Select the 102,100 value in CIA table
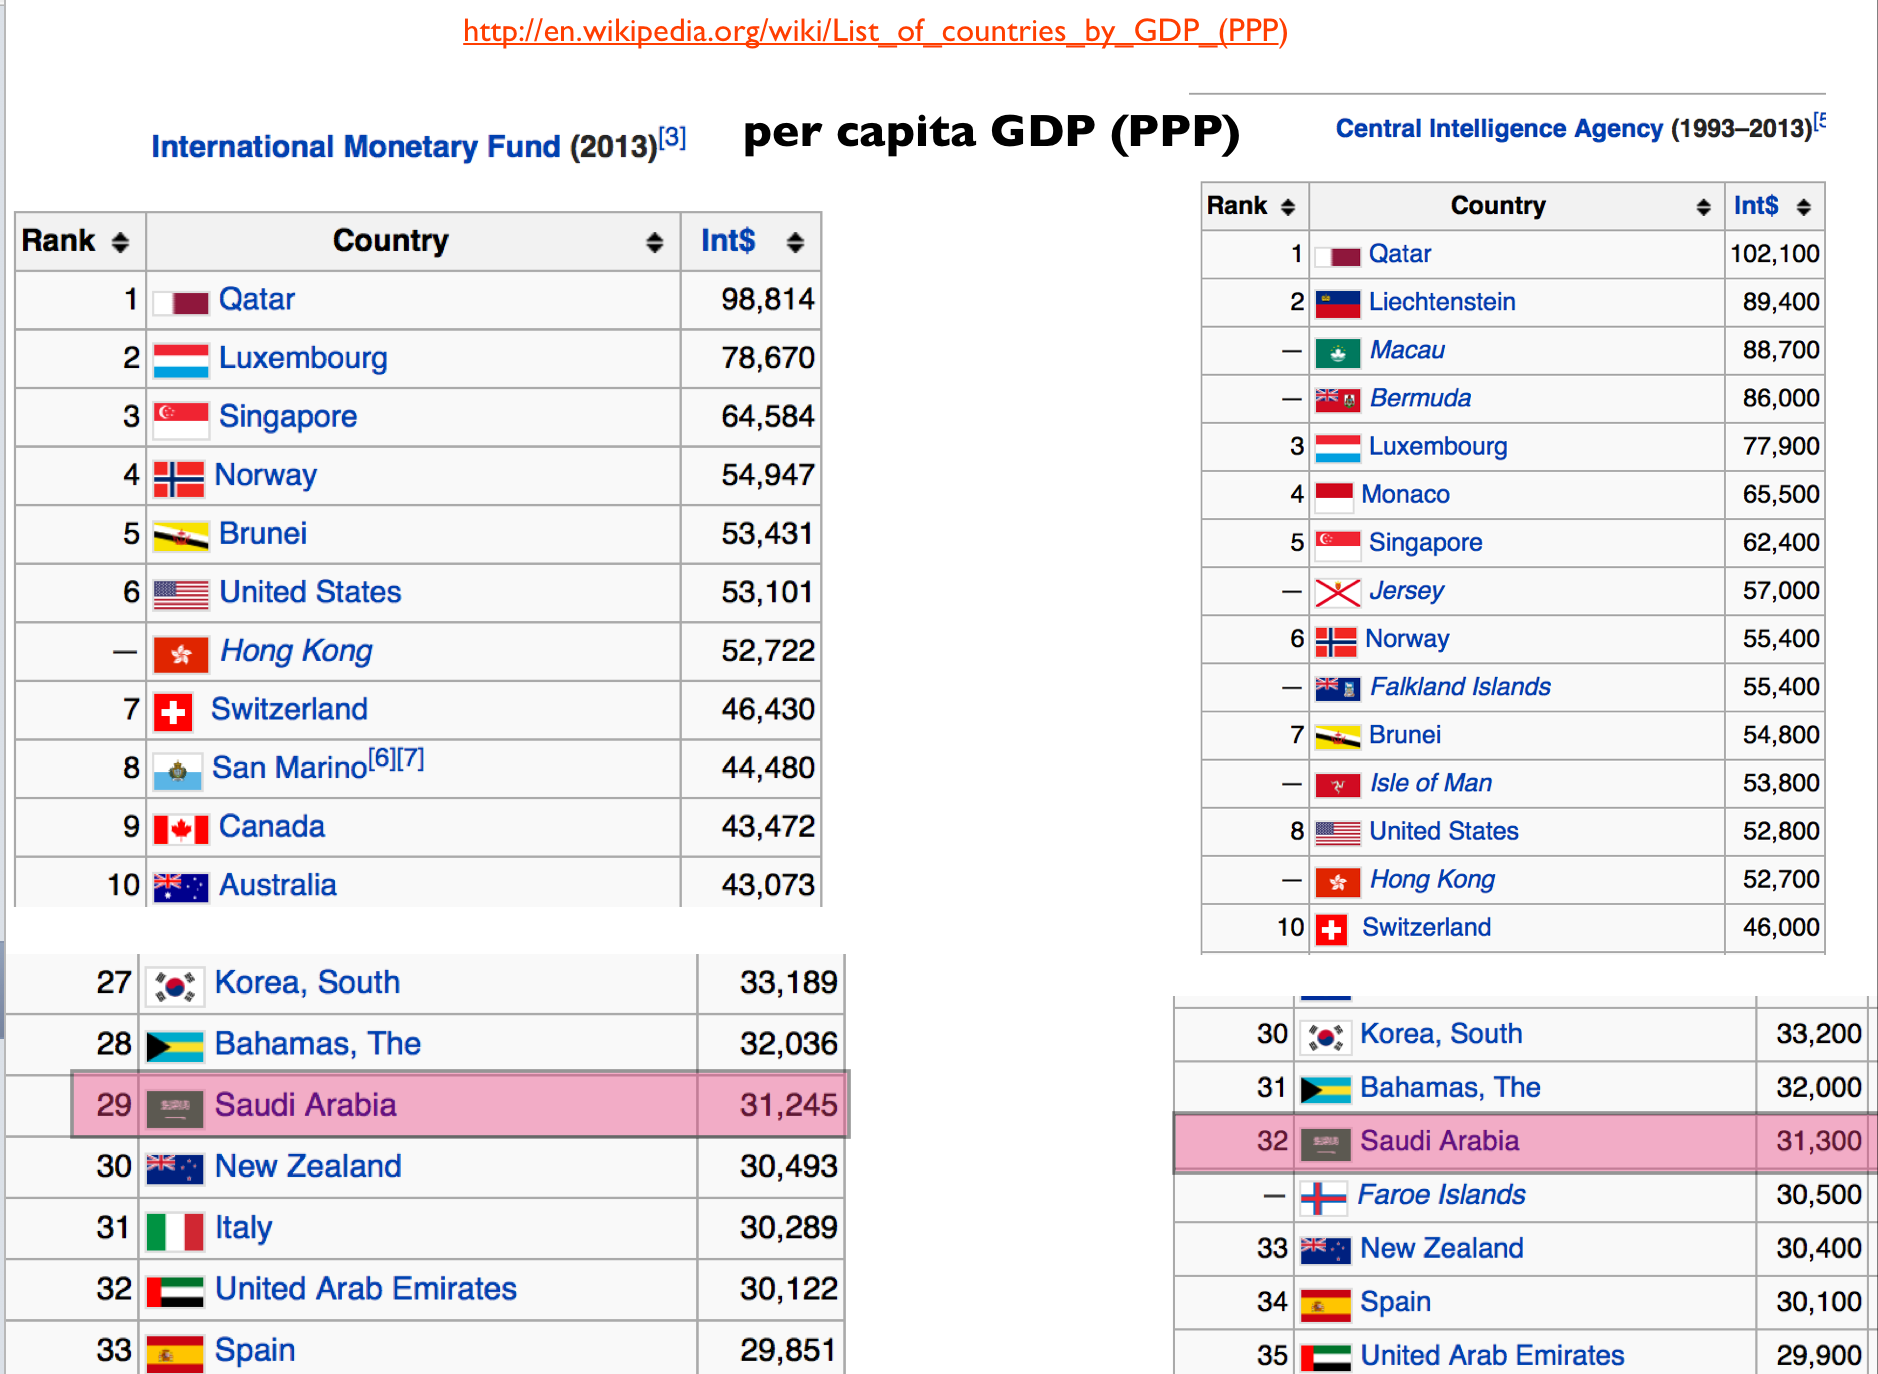 point(1775,254)
